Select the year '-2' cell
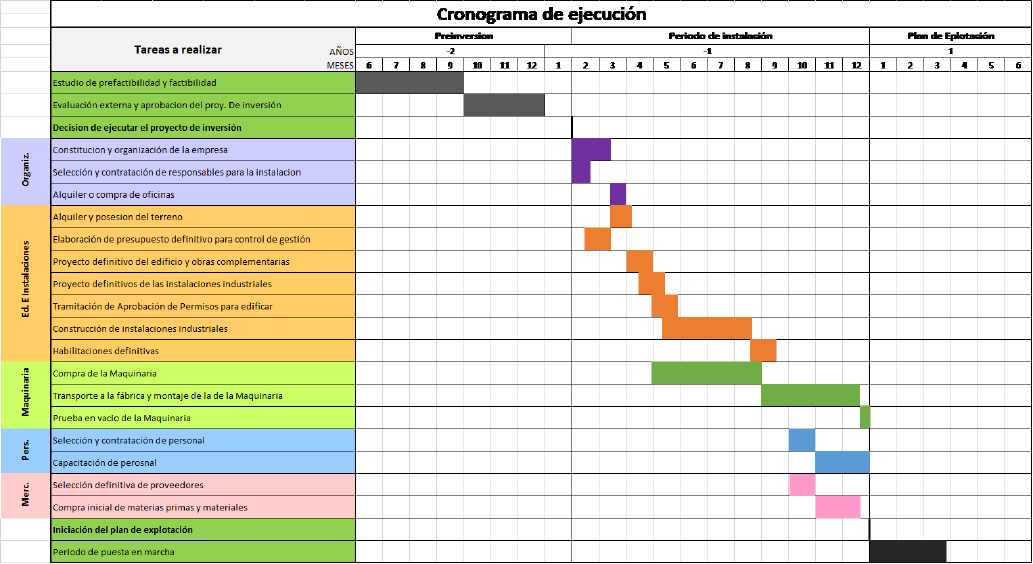The image size is (1033, 564). [450, 51]
